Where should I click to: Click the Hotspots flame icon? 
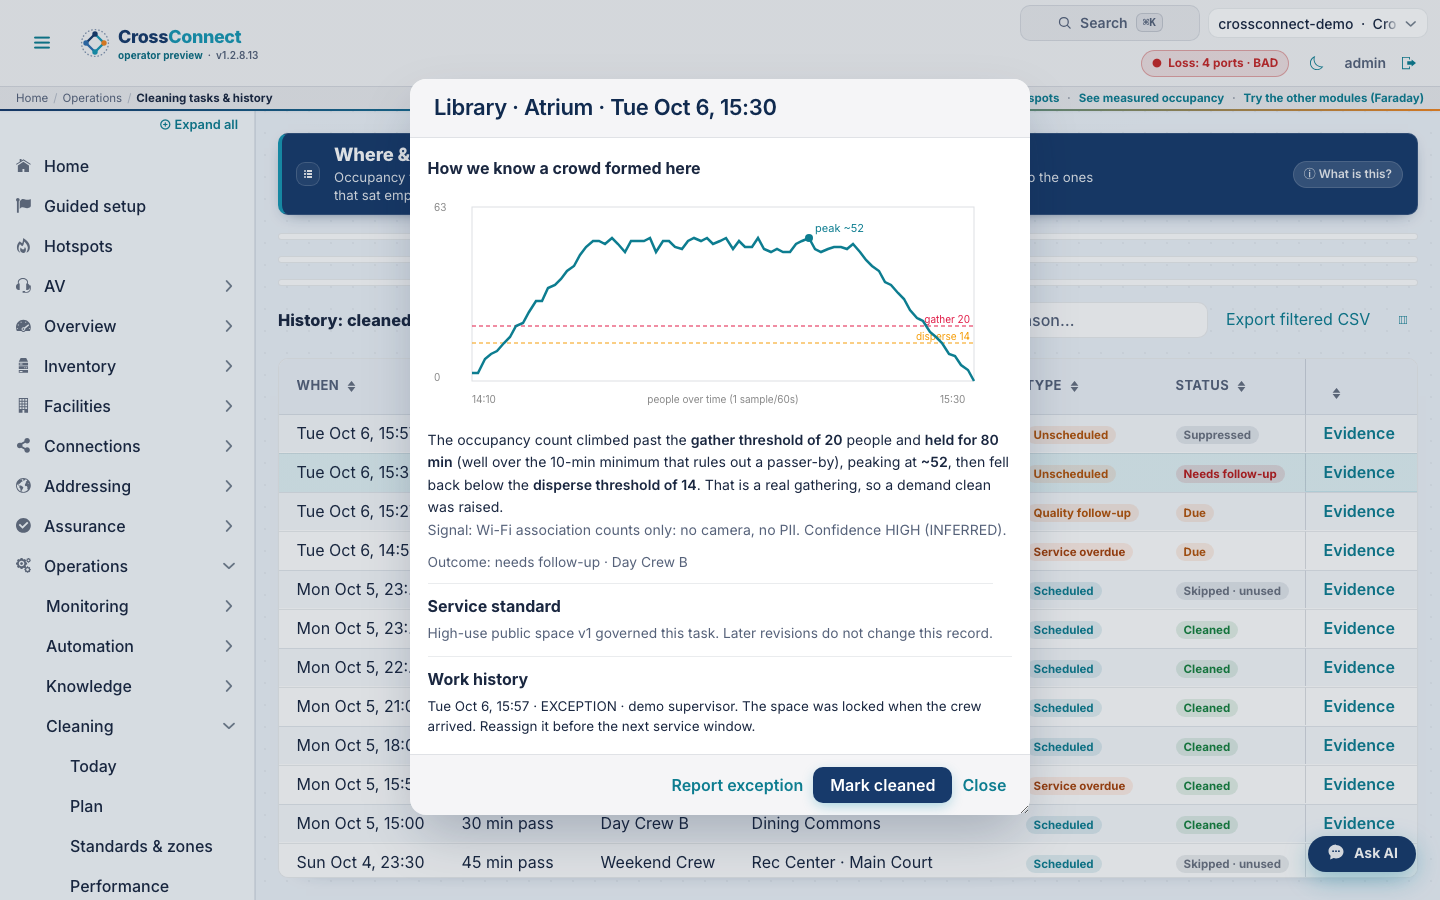point(24,246)
